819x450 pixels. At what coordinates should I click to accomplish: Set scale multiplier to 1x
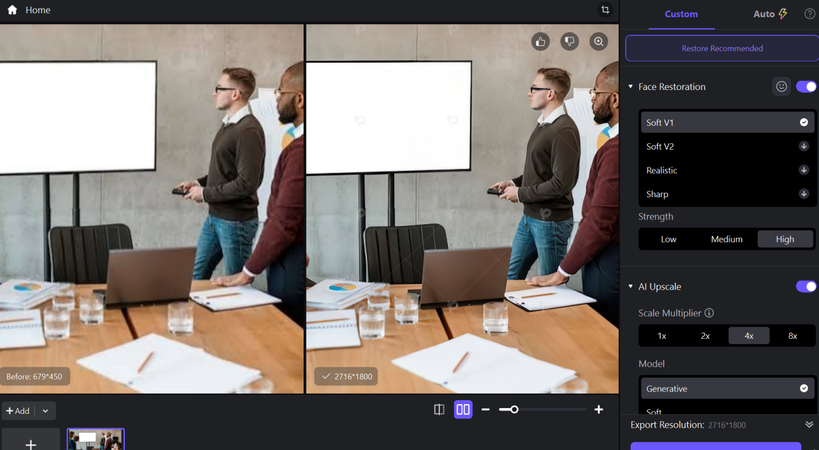[x=662, y=336]
